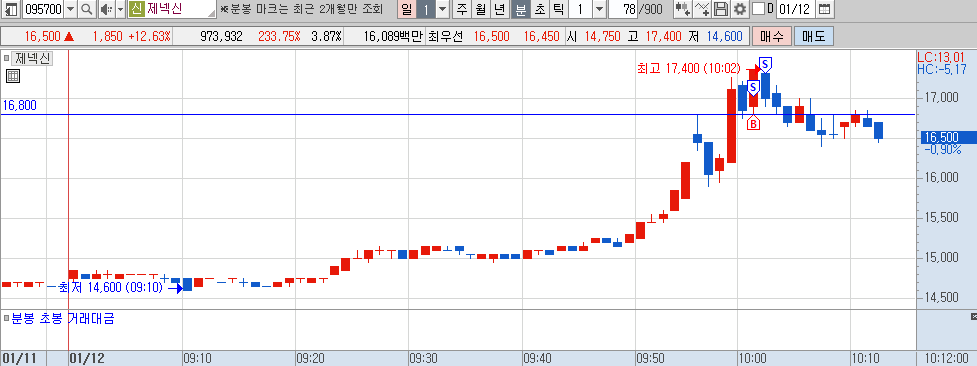Screen dimensions: 977x366
Task: Click the 3.87% turnover value
Action: tap(326, 36)
